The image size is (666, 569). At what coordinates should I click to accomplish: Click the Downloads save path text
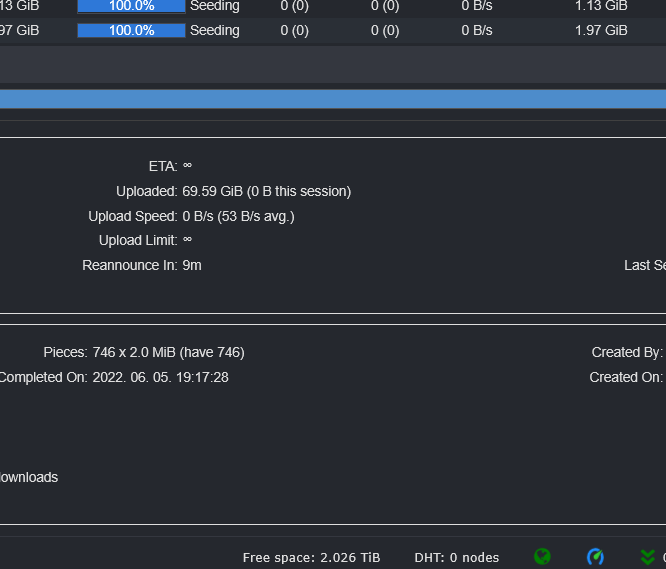click(x=28, y=477)
